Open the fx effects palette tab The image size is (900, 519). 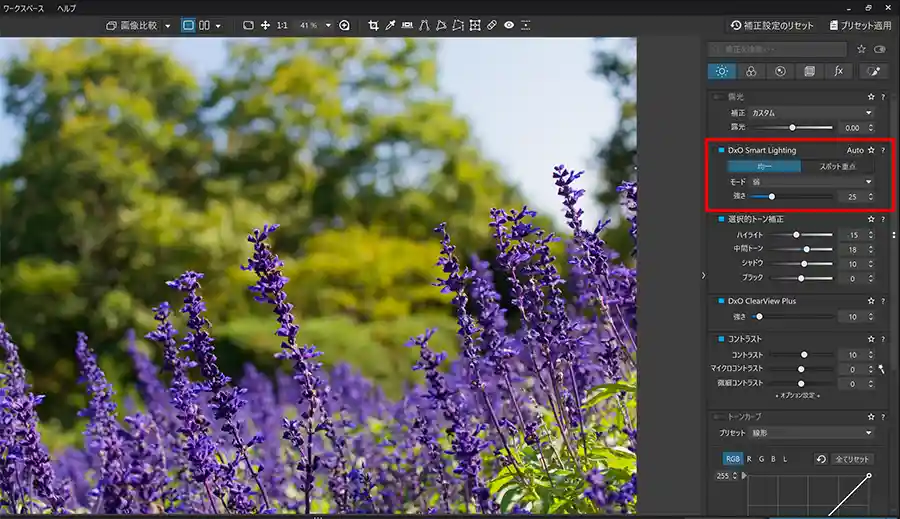pos(838,71)
